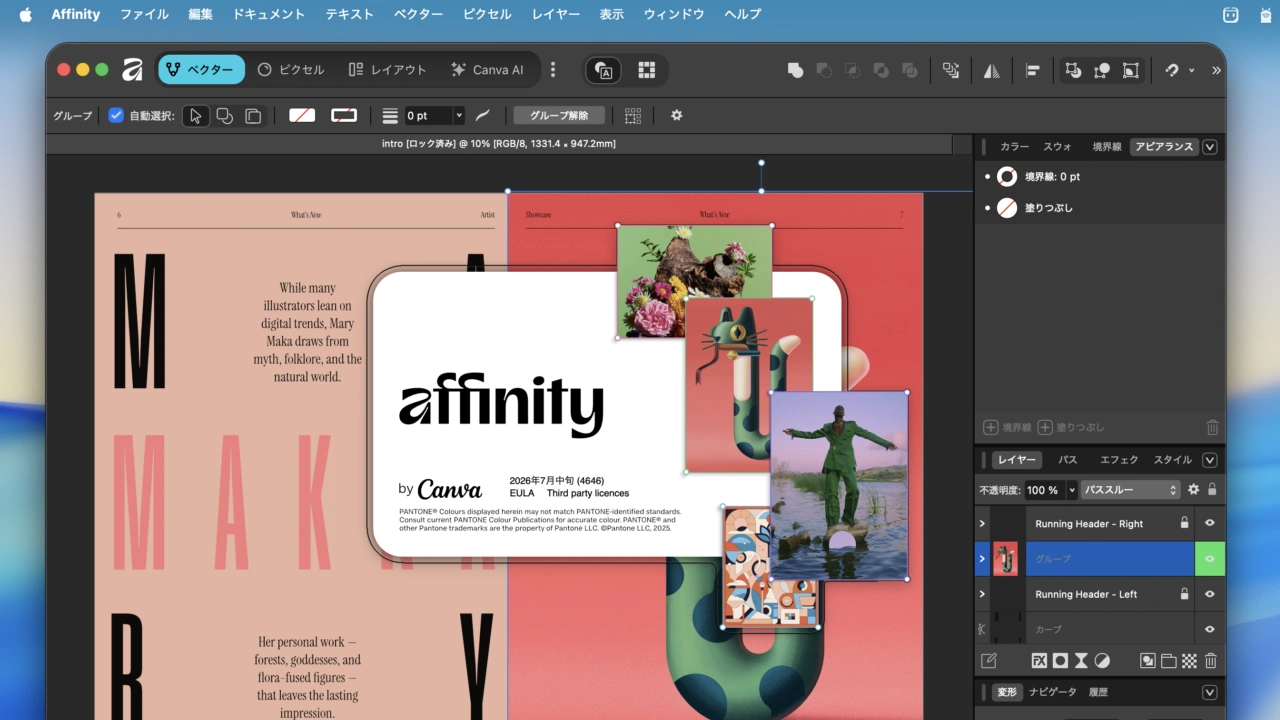Open the arrange order toolbar icon
The width and height of the screenshot is (1280, 720).
point(951,70)
